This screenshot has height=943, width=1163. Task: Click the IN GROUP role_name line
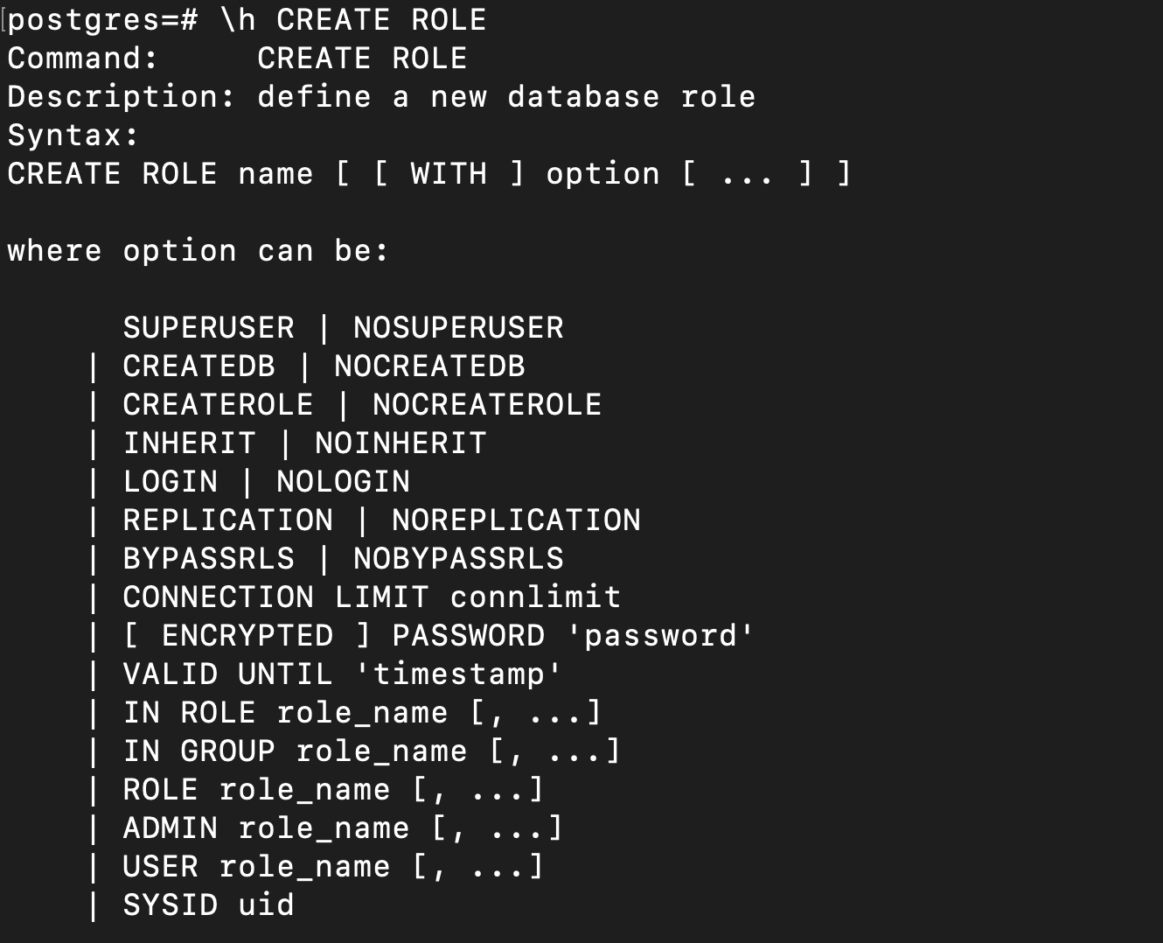click(x=372, y=752)
